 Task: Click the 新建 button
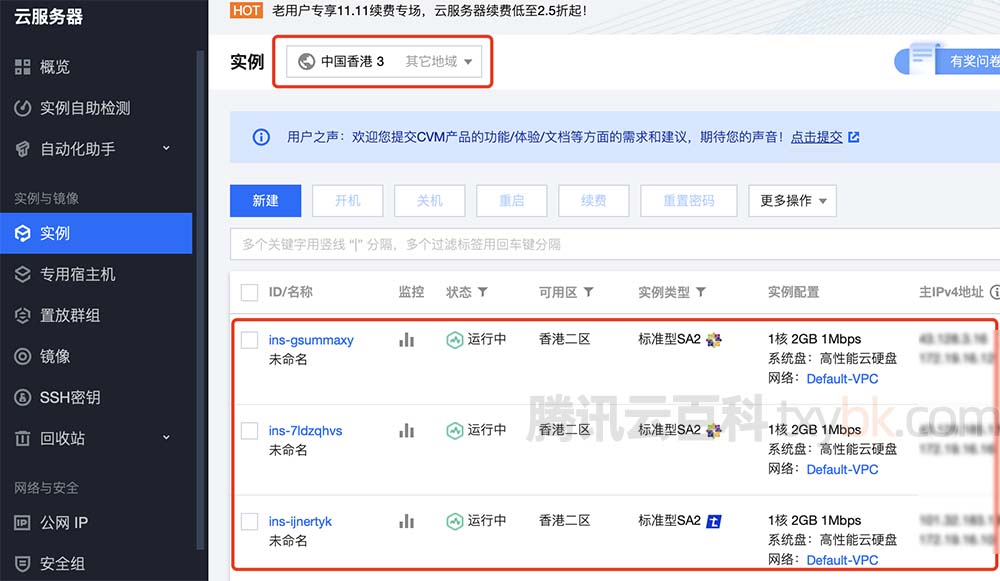tap(265, 201)
